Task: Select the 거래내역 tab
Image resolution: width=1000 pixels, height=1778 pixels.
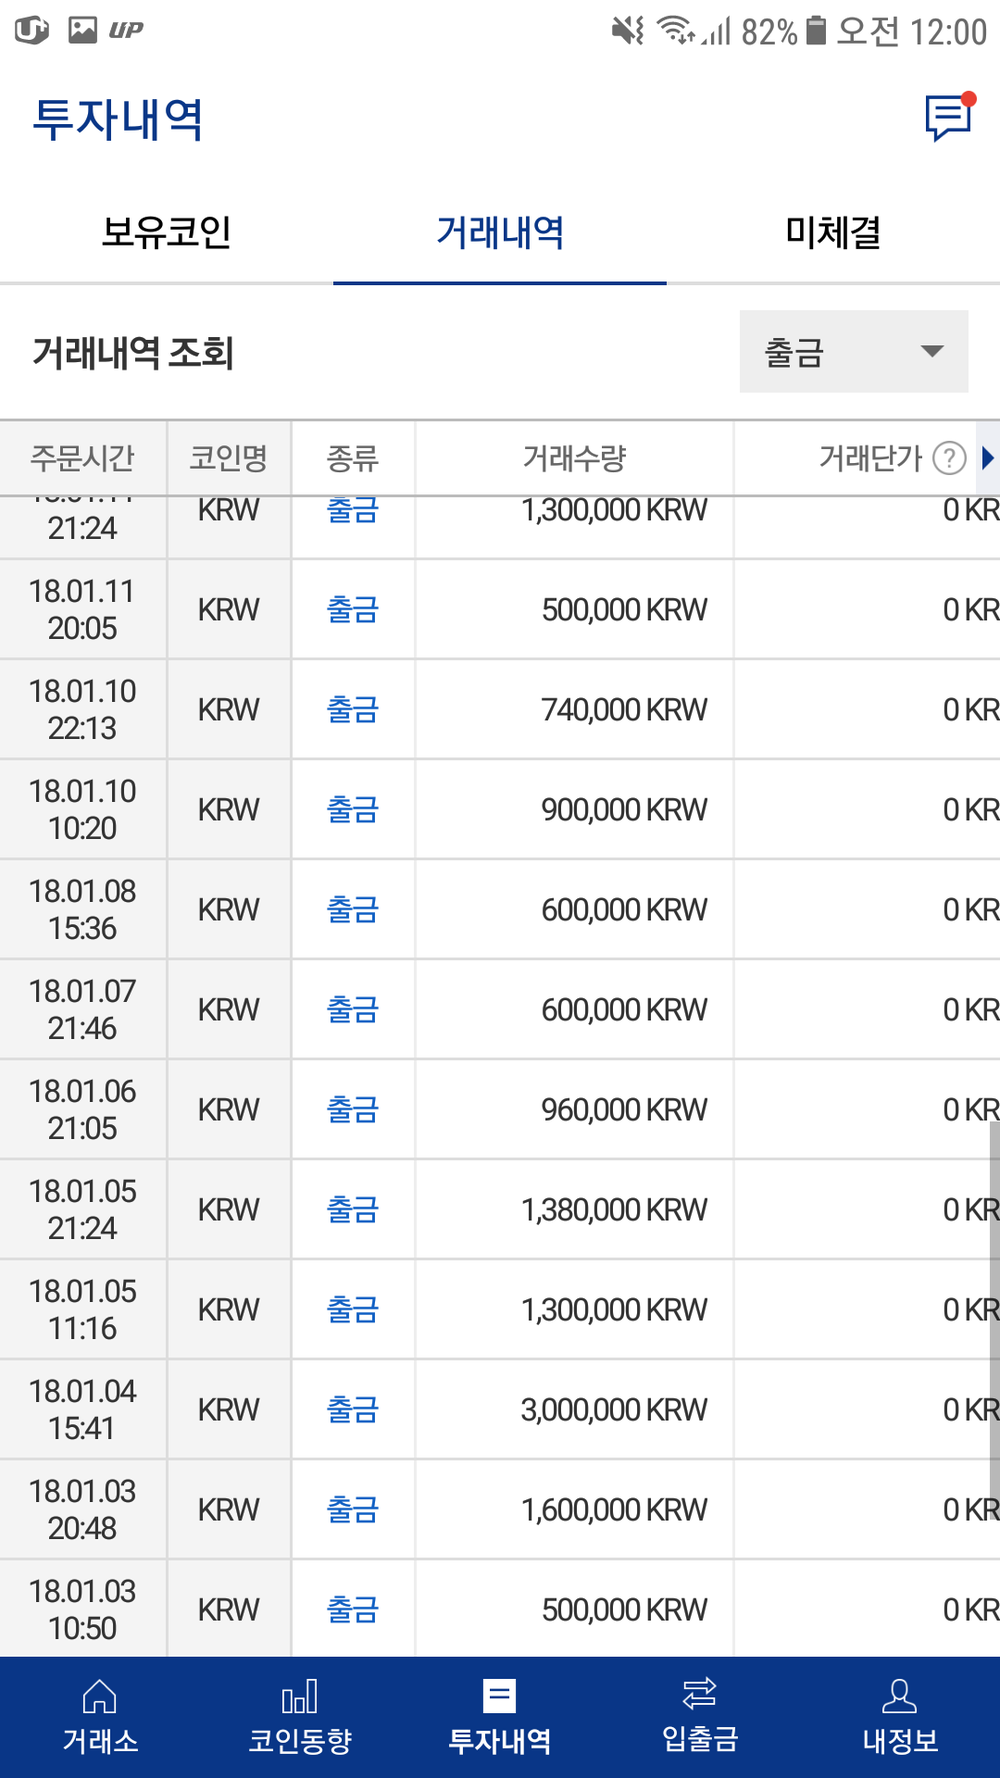Action: [500, 232]
